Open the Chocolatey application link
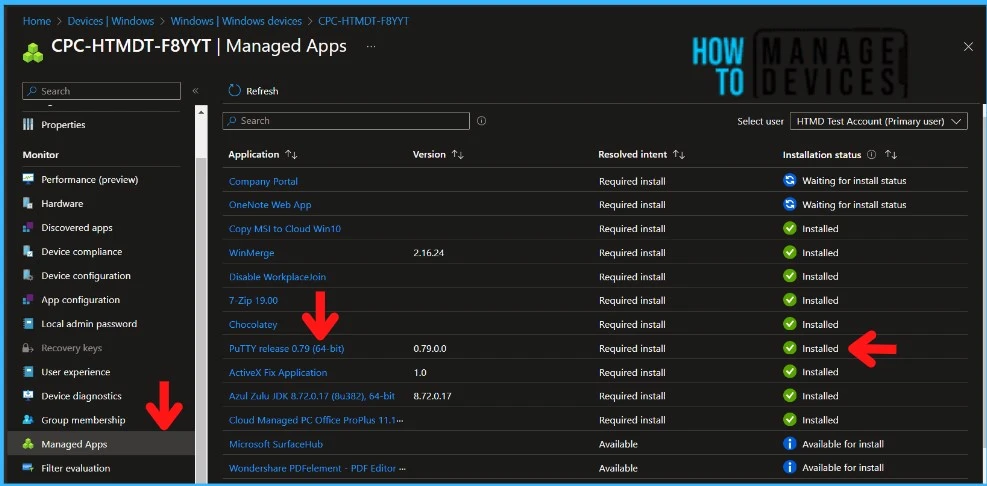The height and width of the screenshot is (486, 987). tap(253, 324)
